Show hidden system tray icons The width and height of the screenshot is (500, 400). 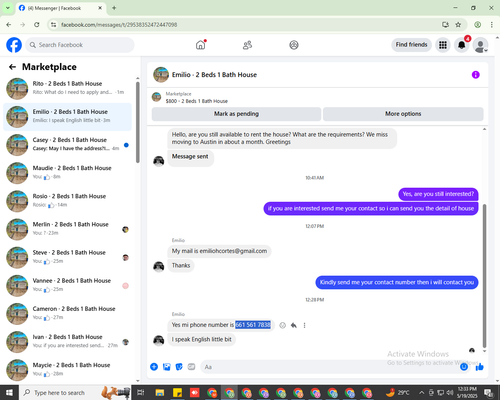(x=422, y=393)
